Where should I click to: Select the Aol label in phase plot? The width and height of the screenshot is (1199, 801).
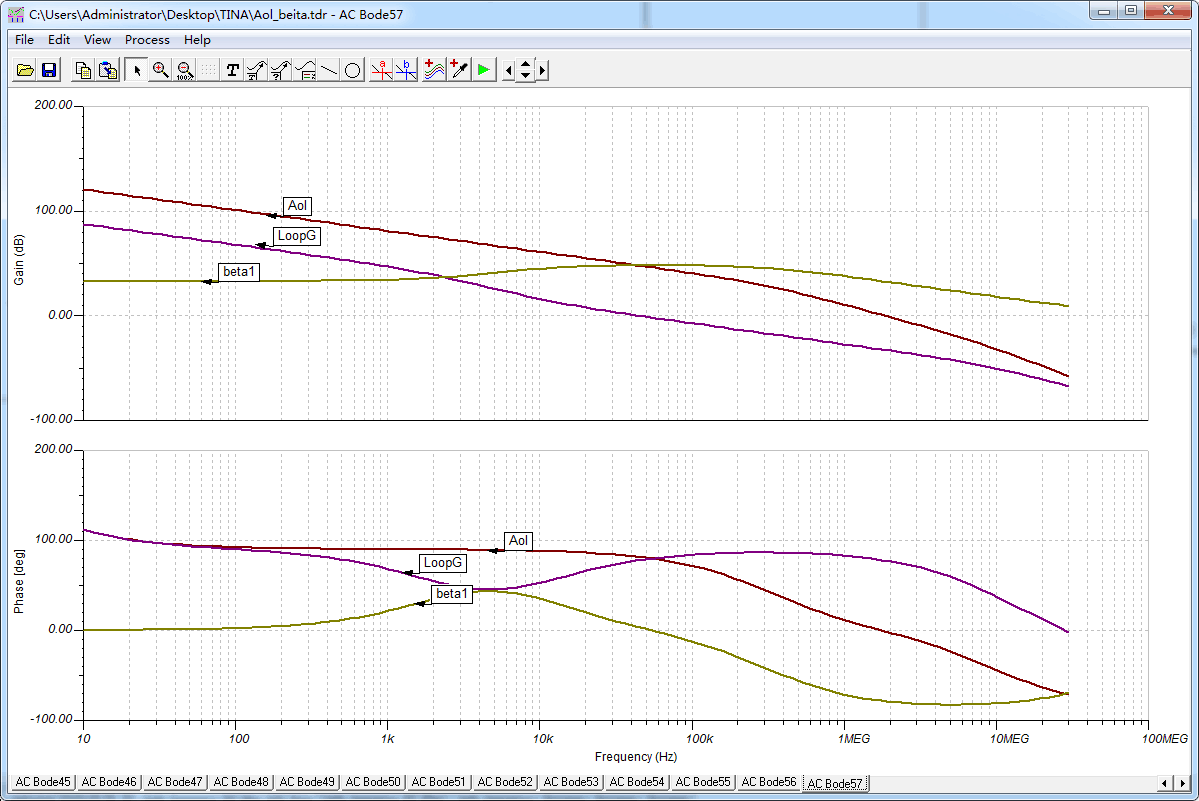click(518, 541)
